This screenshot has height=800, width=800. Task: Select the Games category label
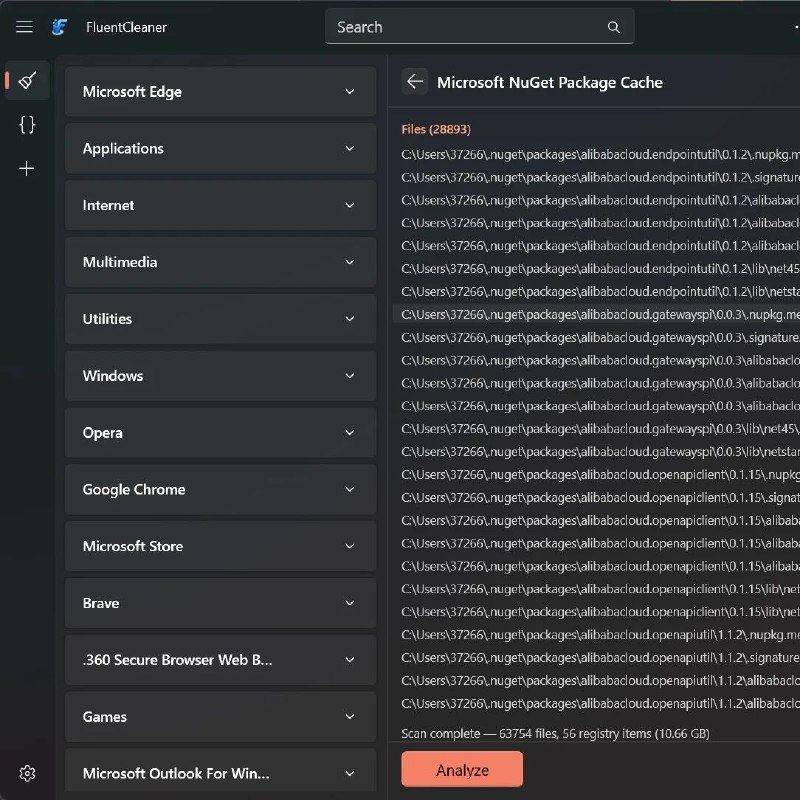(x=105, y=717)
